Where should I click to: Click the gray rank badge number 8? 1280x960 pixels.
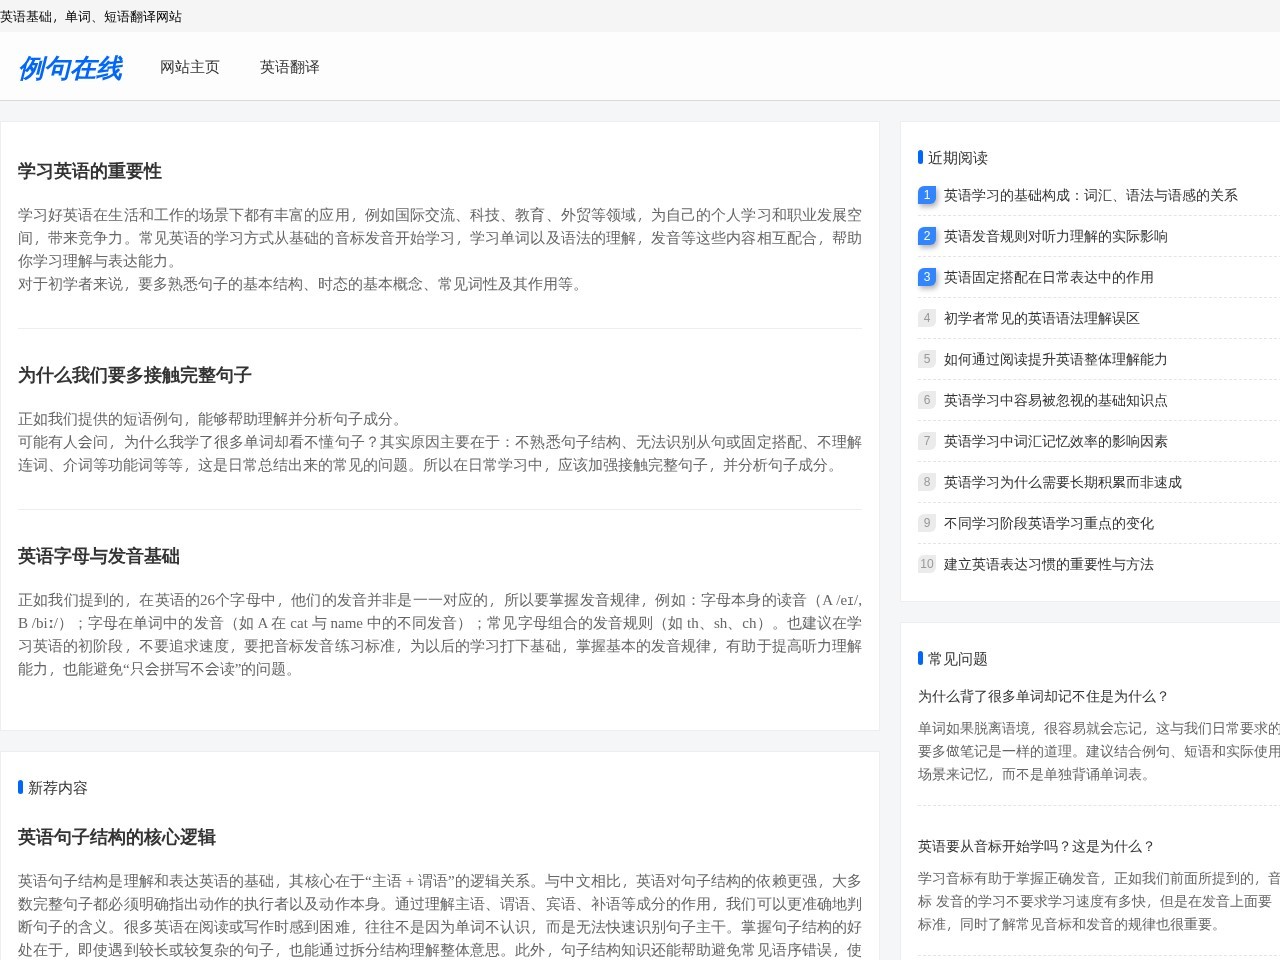click(927, 482)
